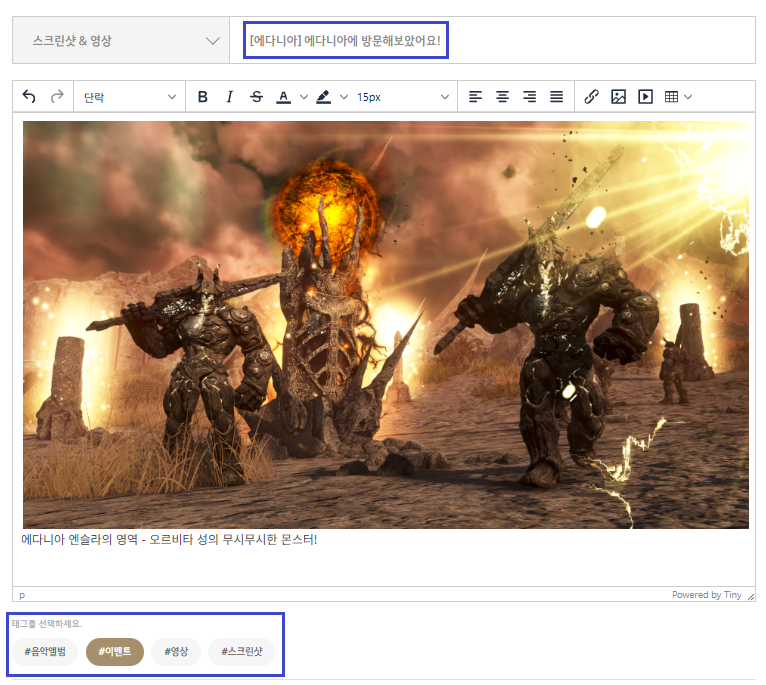This screenshot has width=766, height=685.
Task: Click the caption text 에다니아 엔슬라의 영역
Action: click(x=79, y=539)
